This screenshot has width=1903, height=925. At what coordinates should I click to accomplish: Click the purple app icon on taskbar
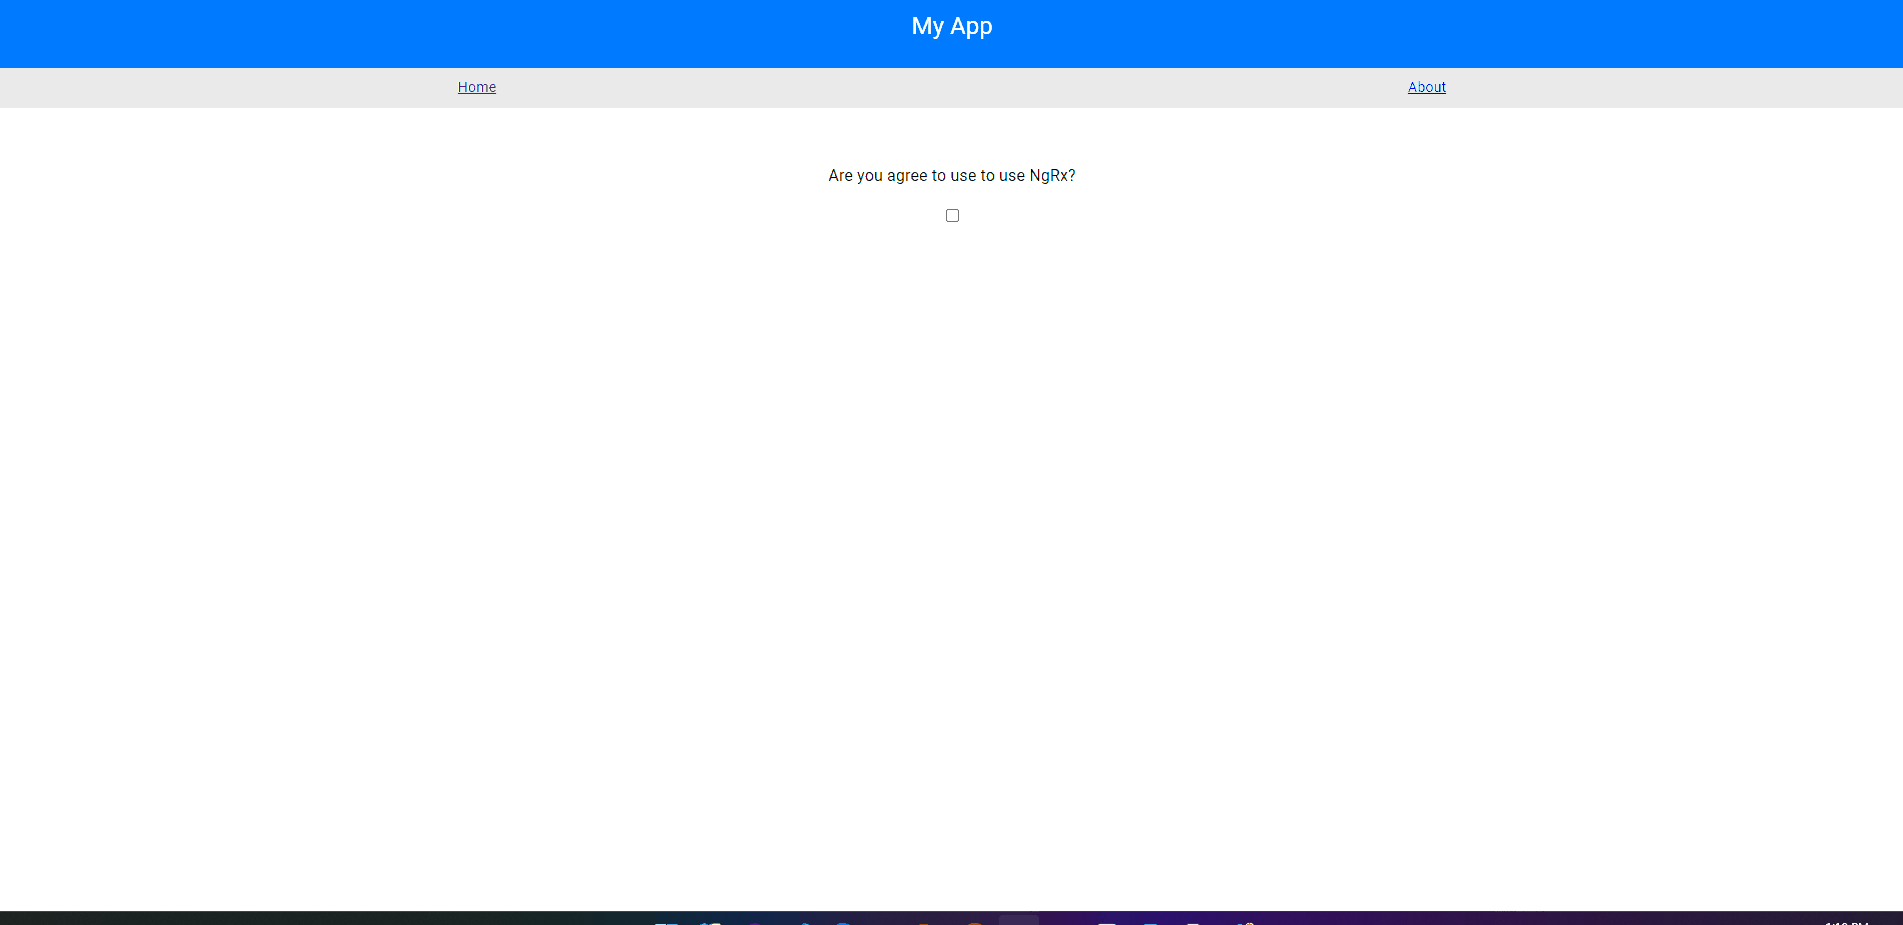754,922
